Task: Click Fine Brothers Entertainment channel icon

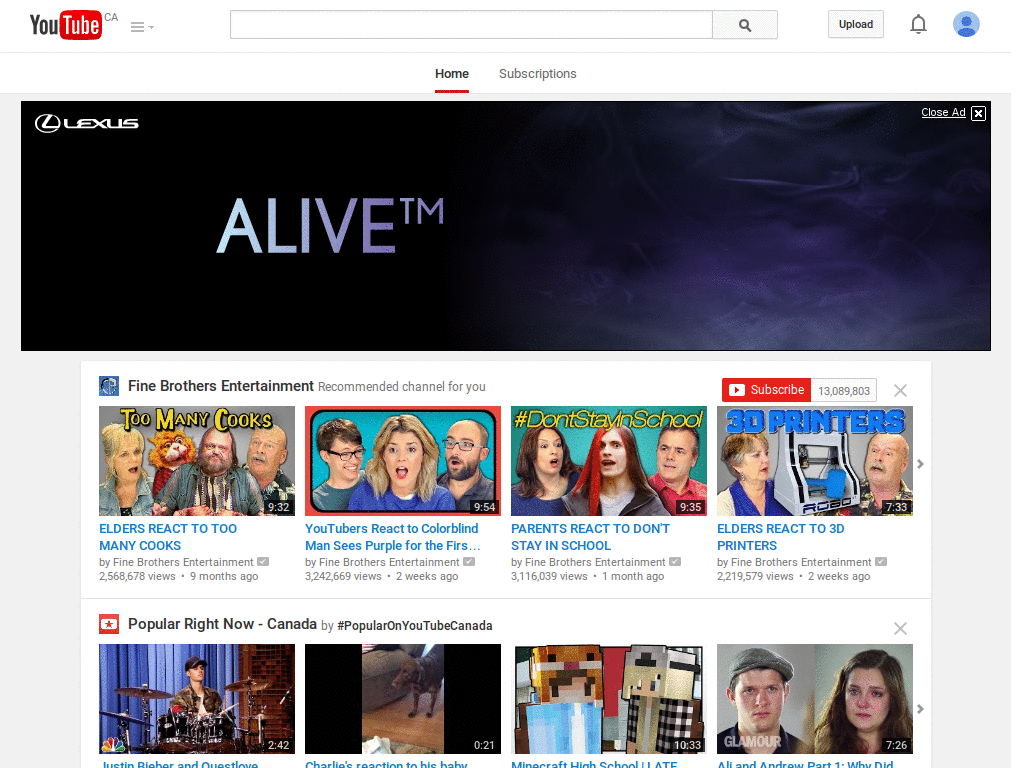Action: tap(109, 386)
